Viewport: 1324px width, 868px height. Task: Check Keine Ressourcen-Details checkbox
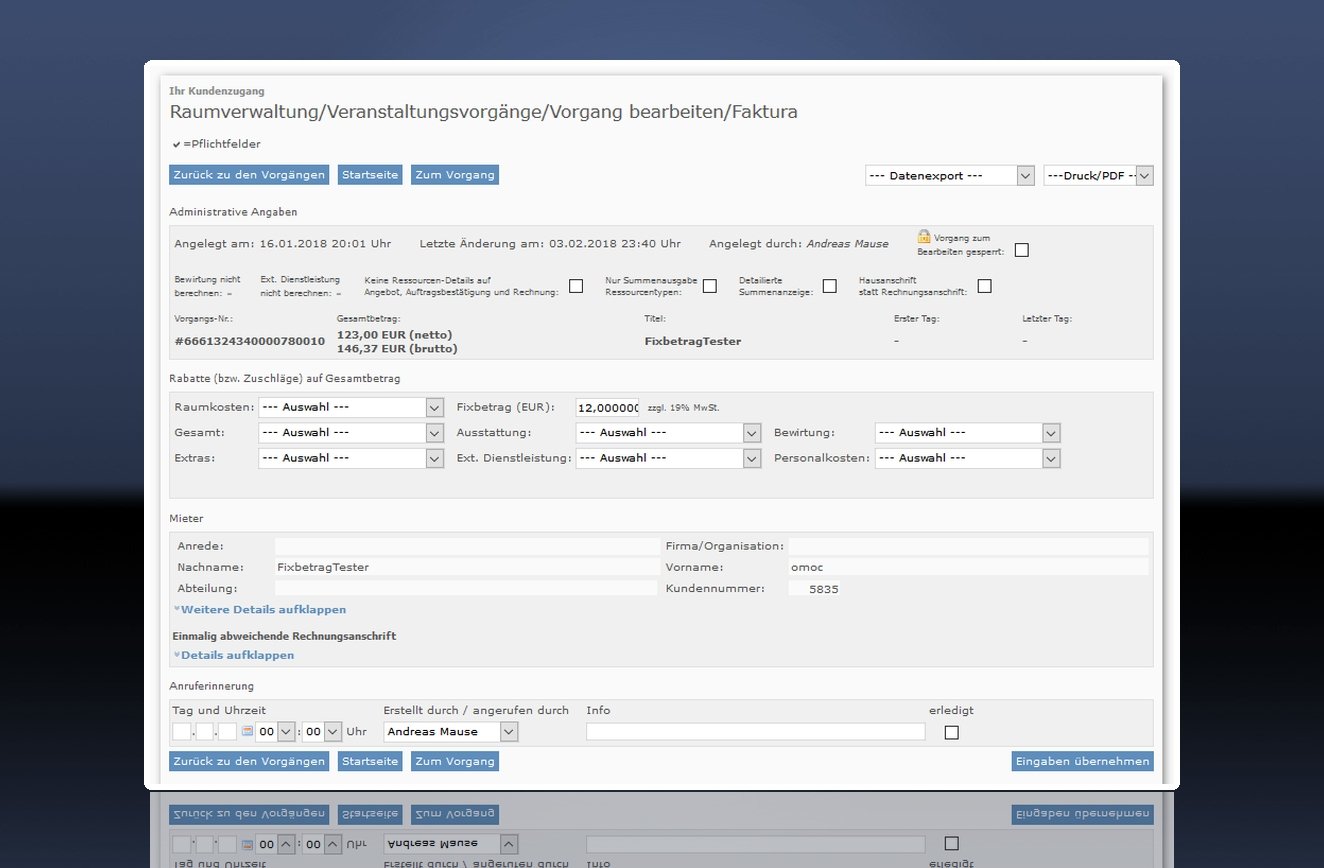[x=576, y=286]
